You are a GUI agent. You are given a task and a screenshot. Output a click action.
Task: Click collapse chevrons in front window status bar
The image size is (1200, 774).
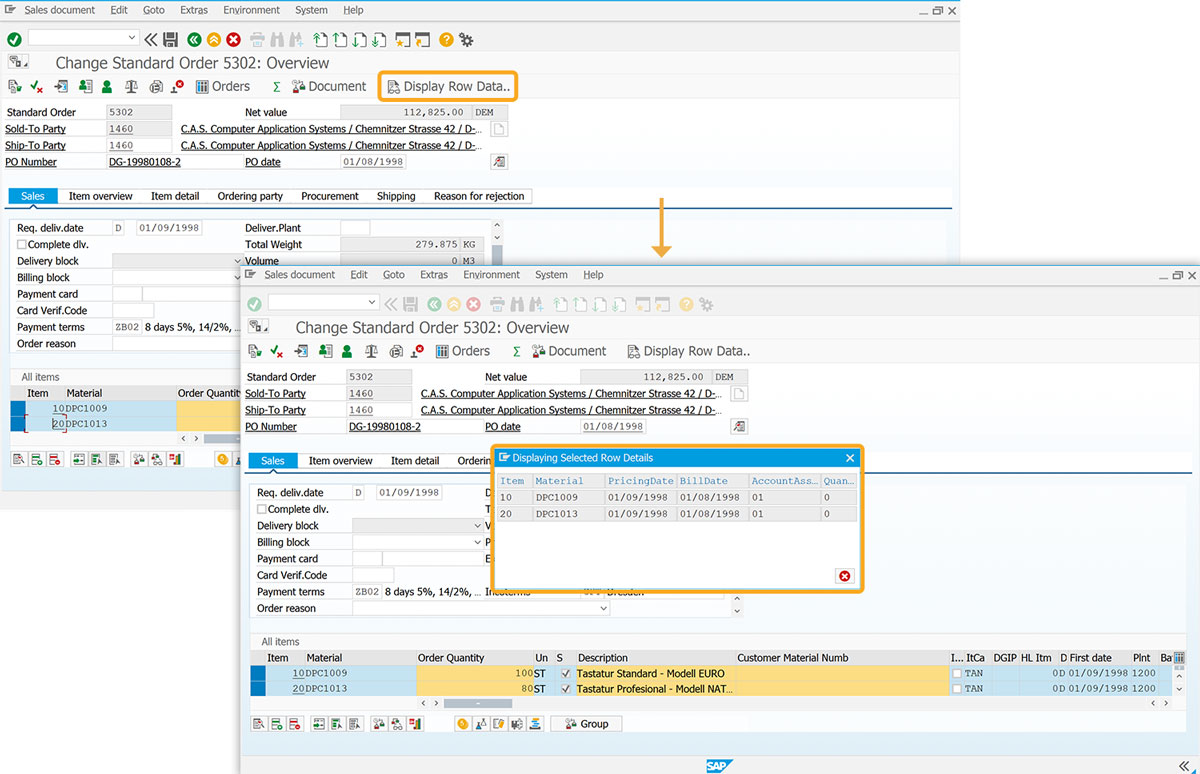pos(1184,765)
